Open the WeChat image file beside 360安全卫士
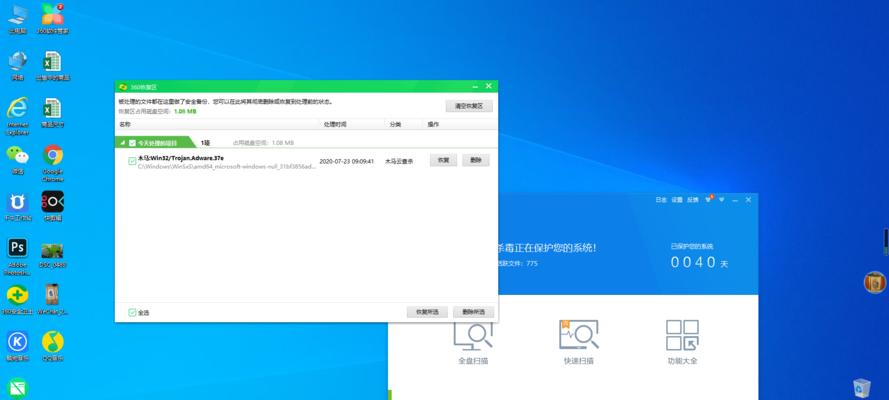Screen dimensions: 889x400 (53, 300)
